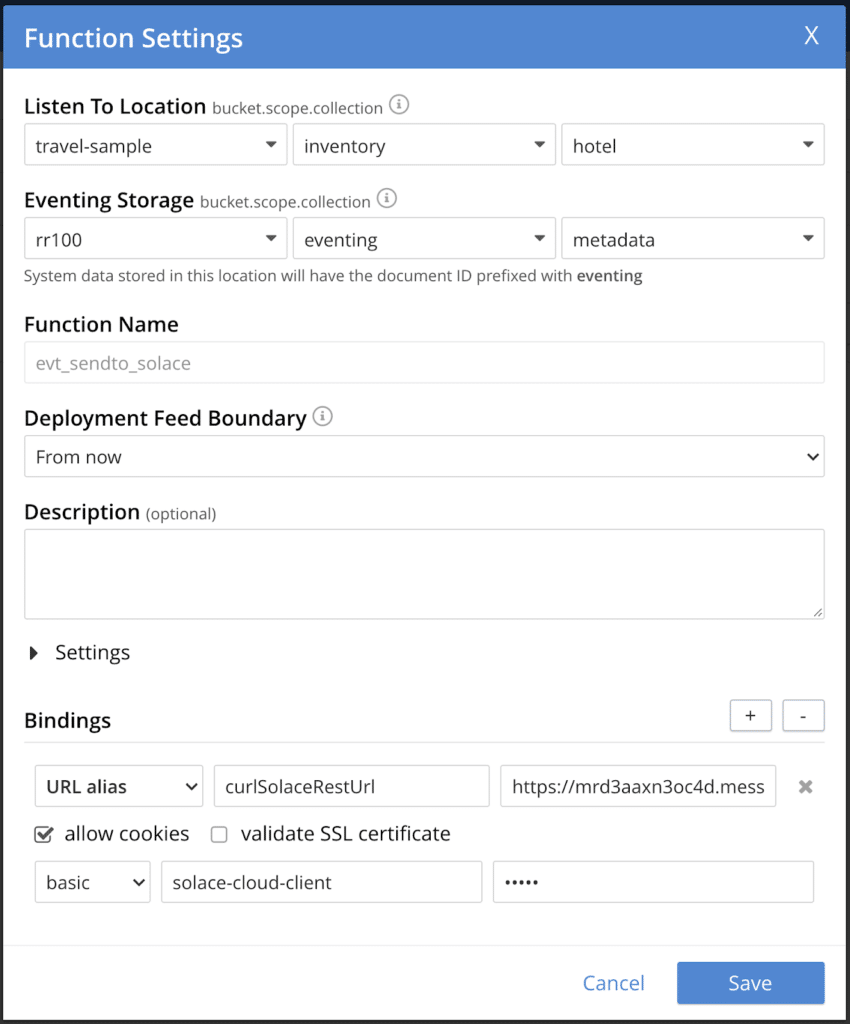Click the Deployment Feed Boundary info icon
Viewport: 850px width, 1024px height.
pyautogui.click(x=322, y=417)
